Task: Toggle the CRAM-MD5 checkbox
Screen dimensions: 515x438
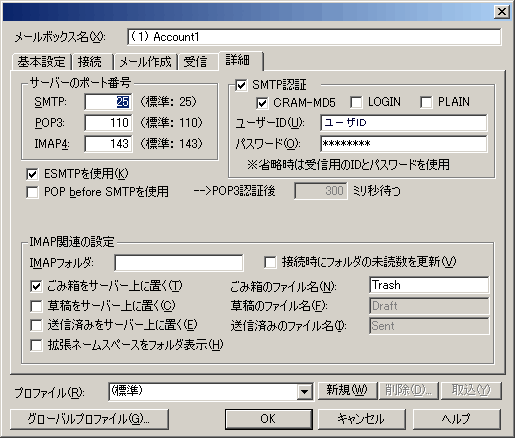Action: [262, 103]
